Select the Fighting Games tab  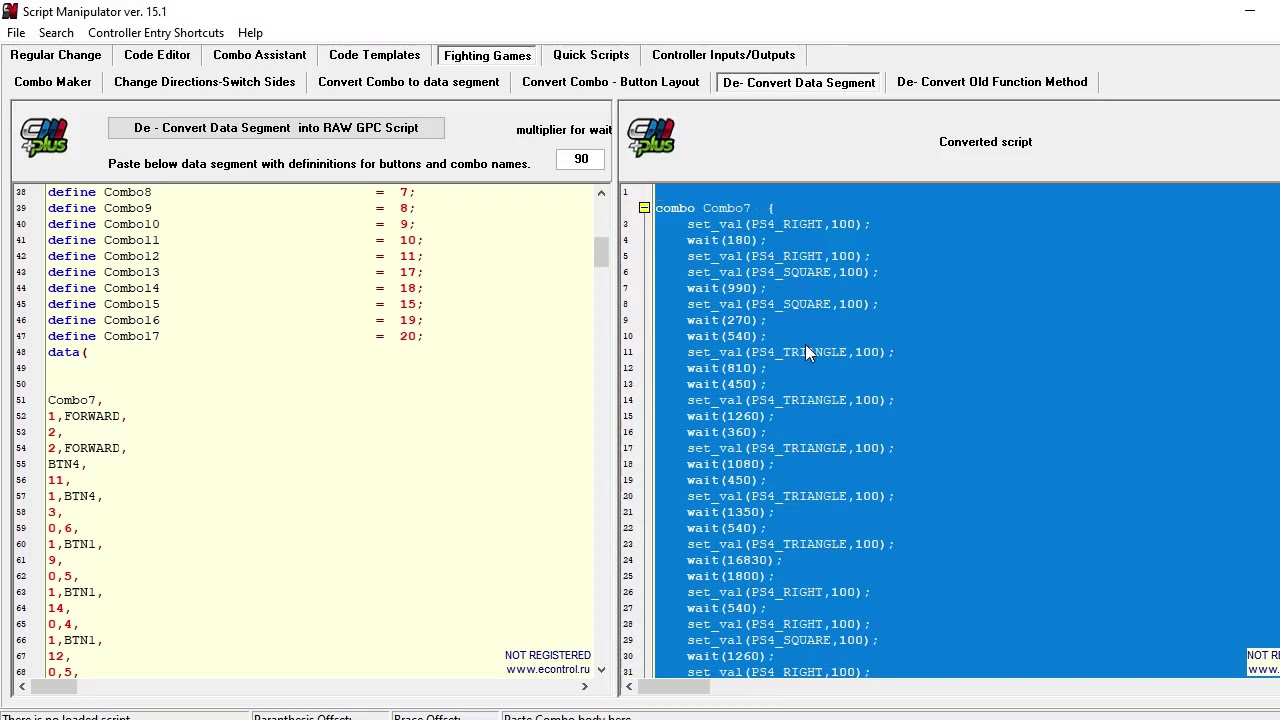pos(487,55)
